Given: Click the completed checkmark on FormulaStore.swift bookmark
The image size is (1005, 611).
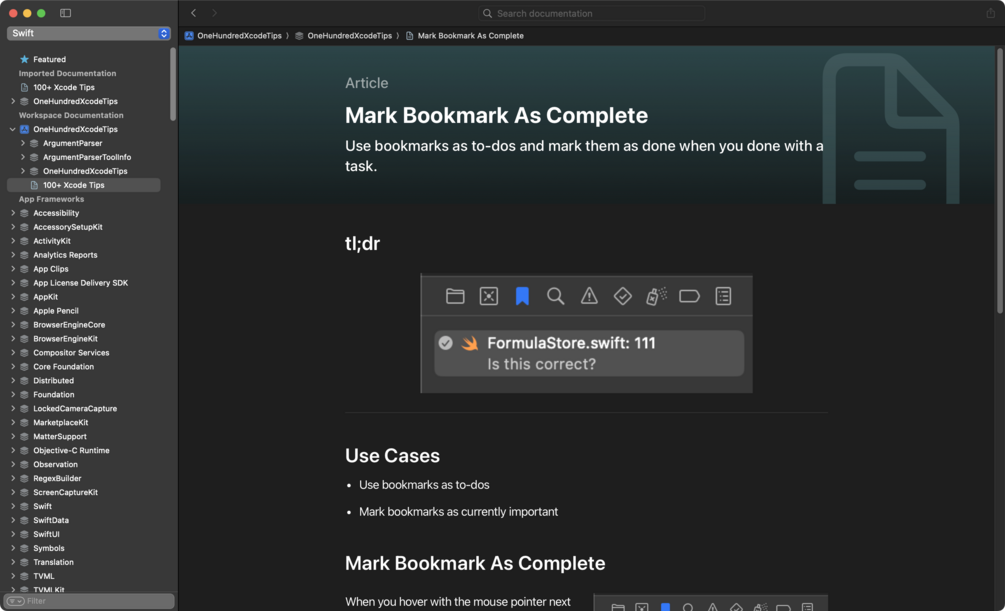Looking at the screenshot, I should [x=445, y=343].
